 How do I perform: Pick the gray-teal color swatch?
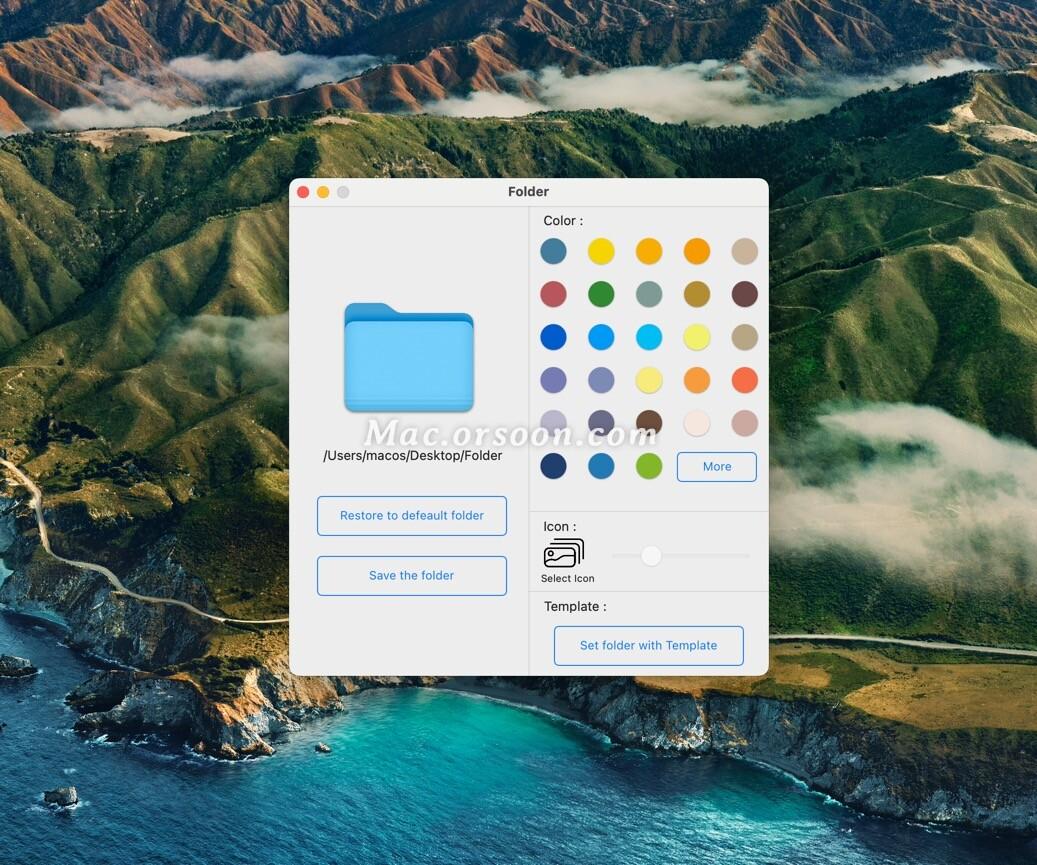649,294
